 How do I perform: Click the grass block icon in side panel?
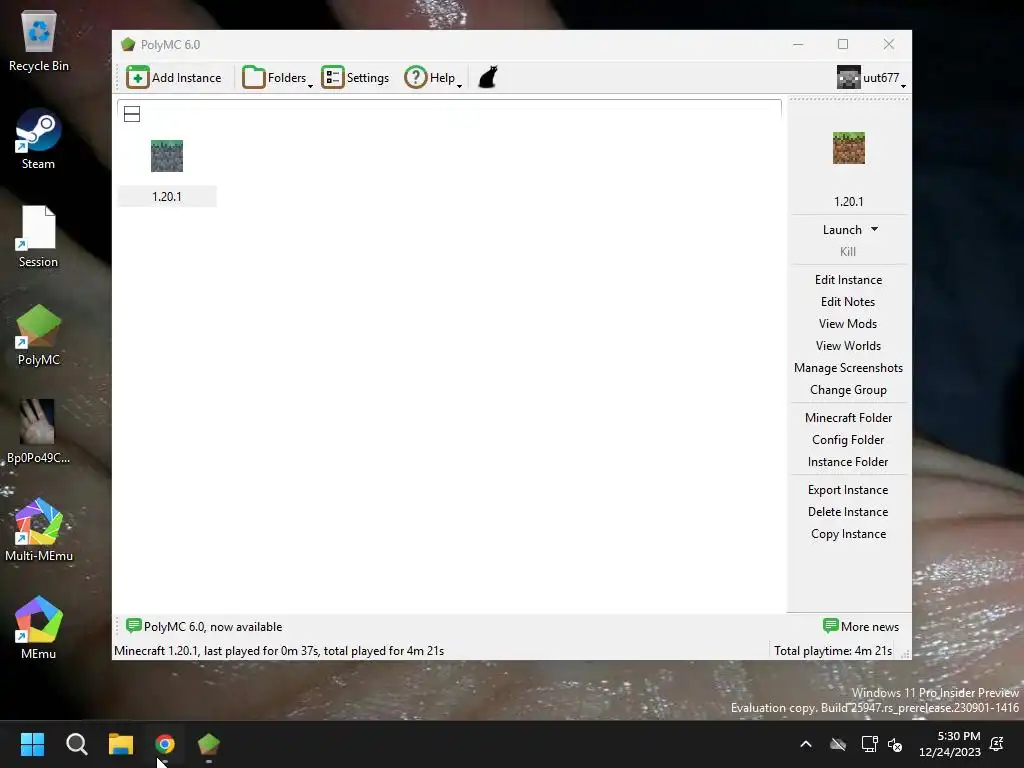(x=848, y=148)
